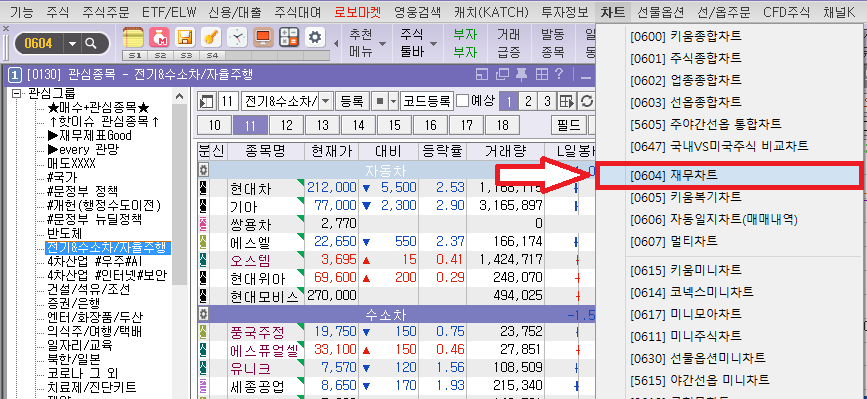Select 반도체 group in the tree
This screenshot has width=867, height=399.
[x=65, y=233]
